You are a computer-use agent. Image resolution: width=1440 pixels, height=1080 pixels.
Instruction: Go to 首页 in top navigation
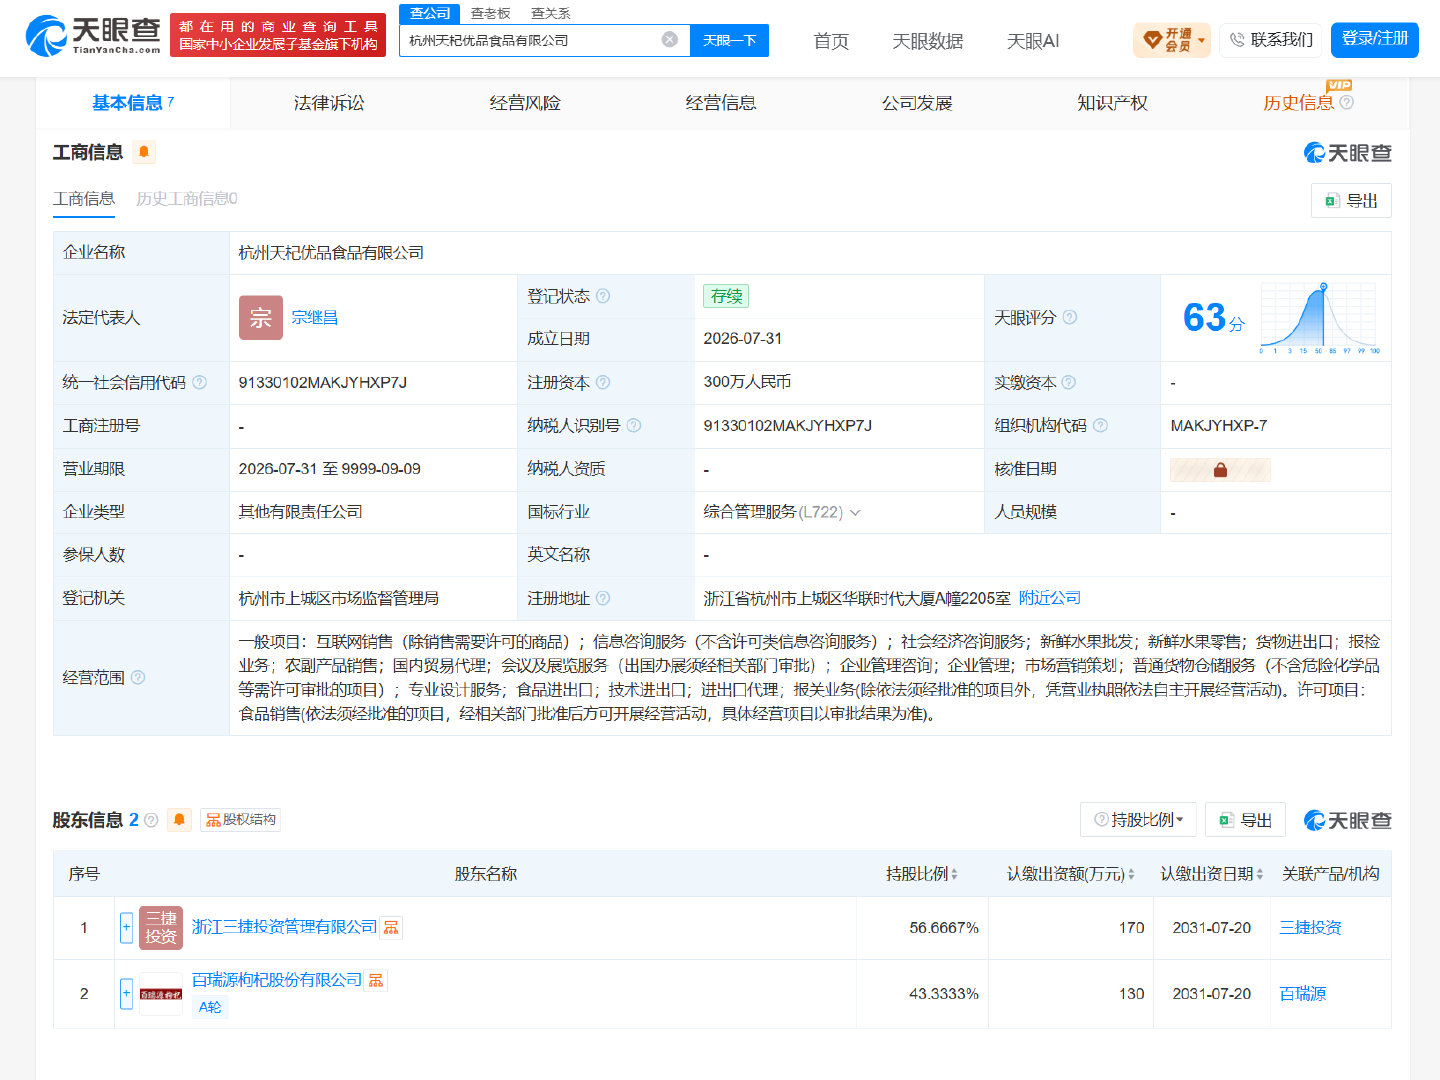click(831, 41)
